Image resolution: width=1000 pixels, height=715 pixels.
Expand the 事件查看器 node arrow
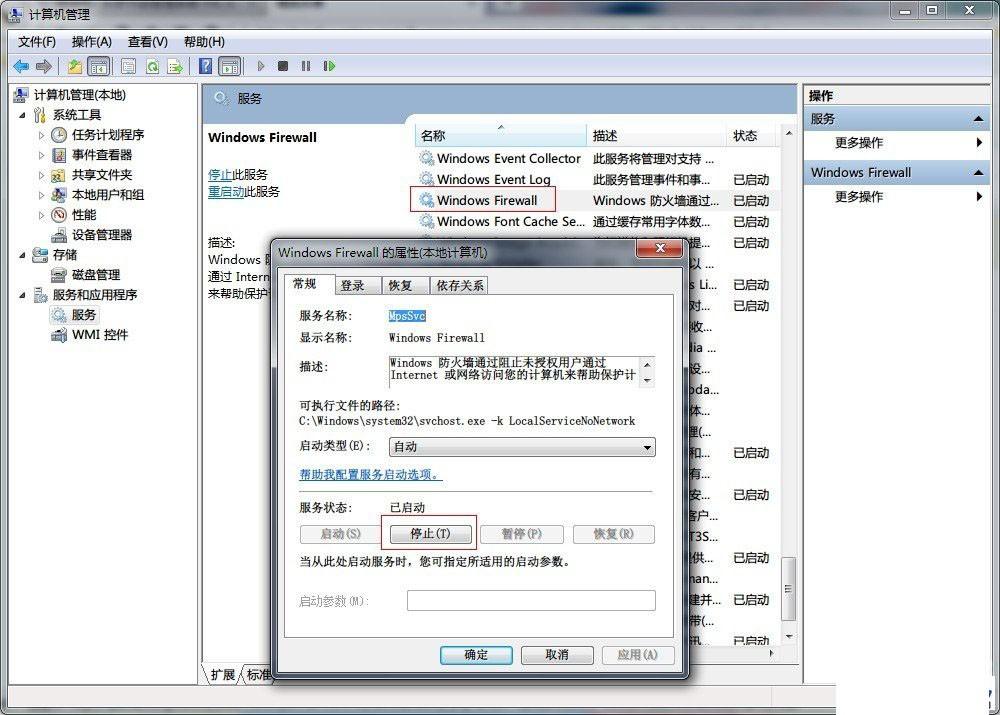coord(41,155)
